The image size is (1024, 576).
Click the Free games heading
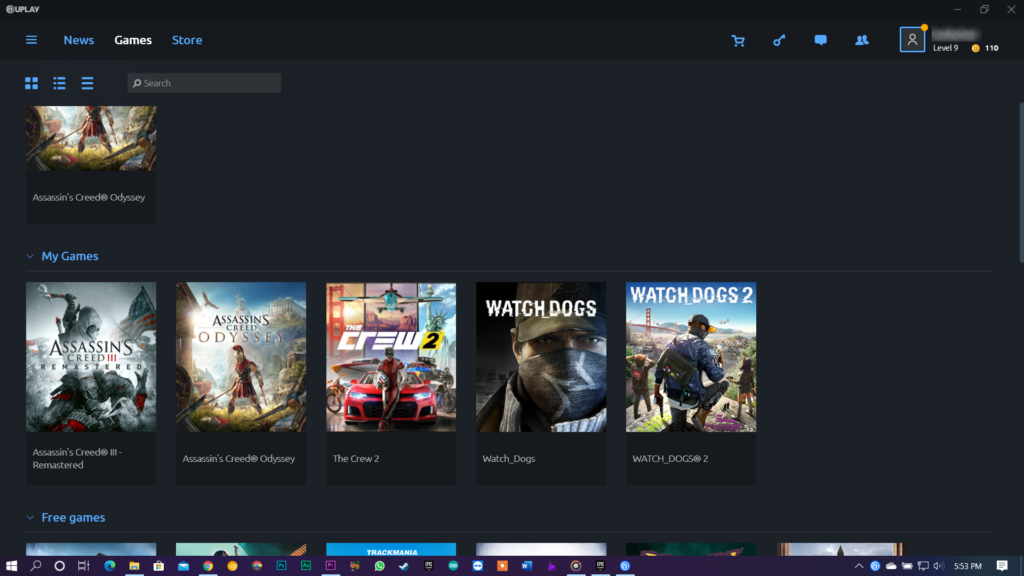(x=73, y=517)
